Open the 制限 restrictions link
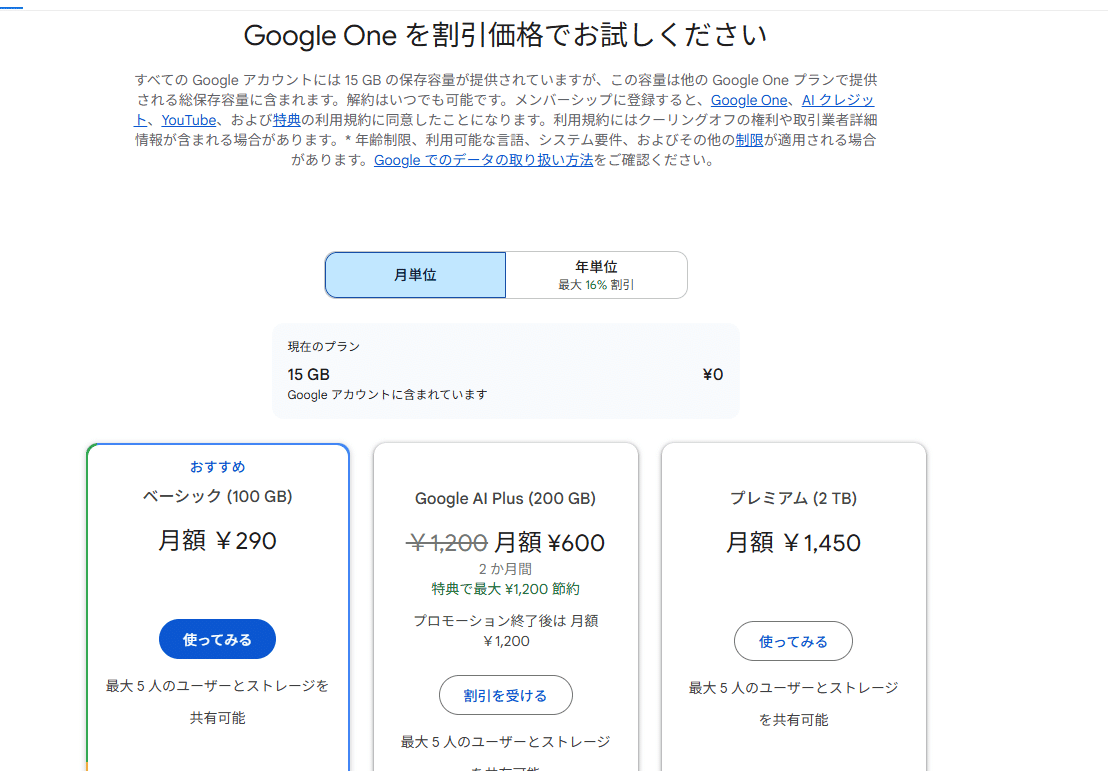Image resolution: width=1108 pixels, height=771 pixels. (x=749, y=140)
